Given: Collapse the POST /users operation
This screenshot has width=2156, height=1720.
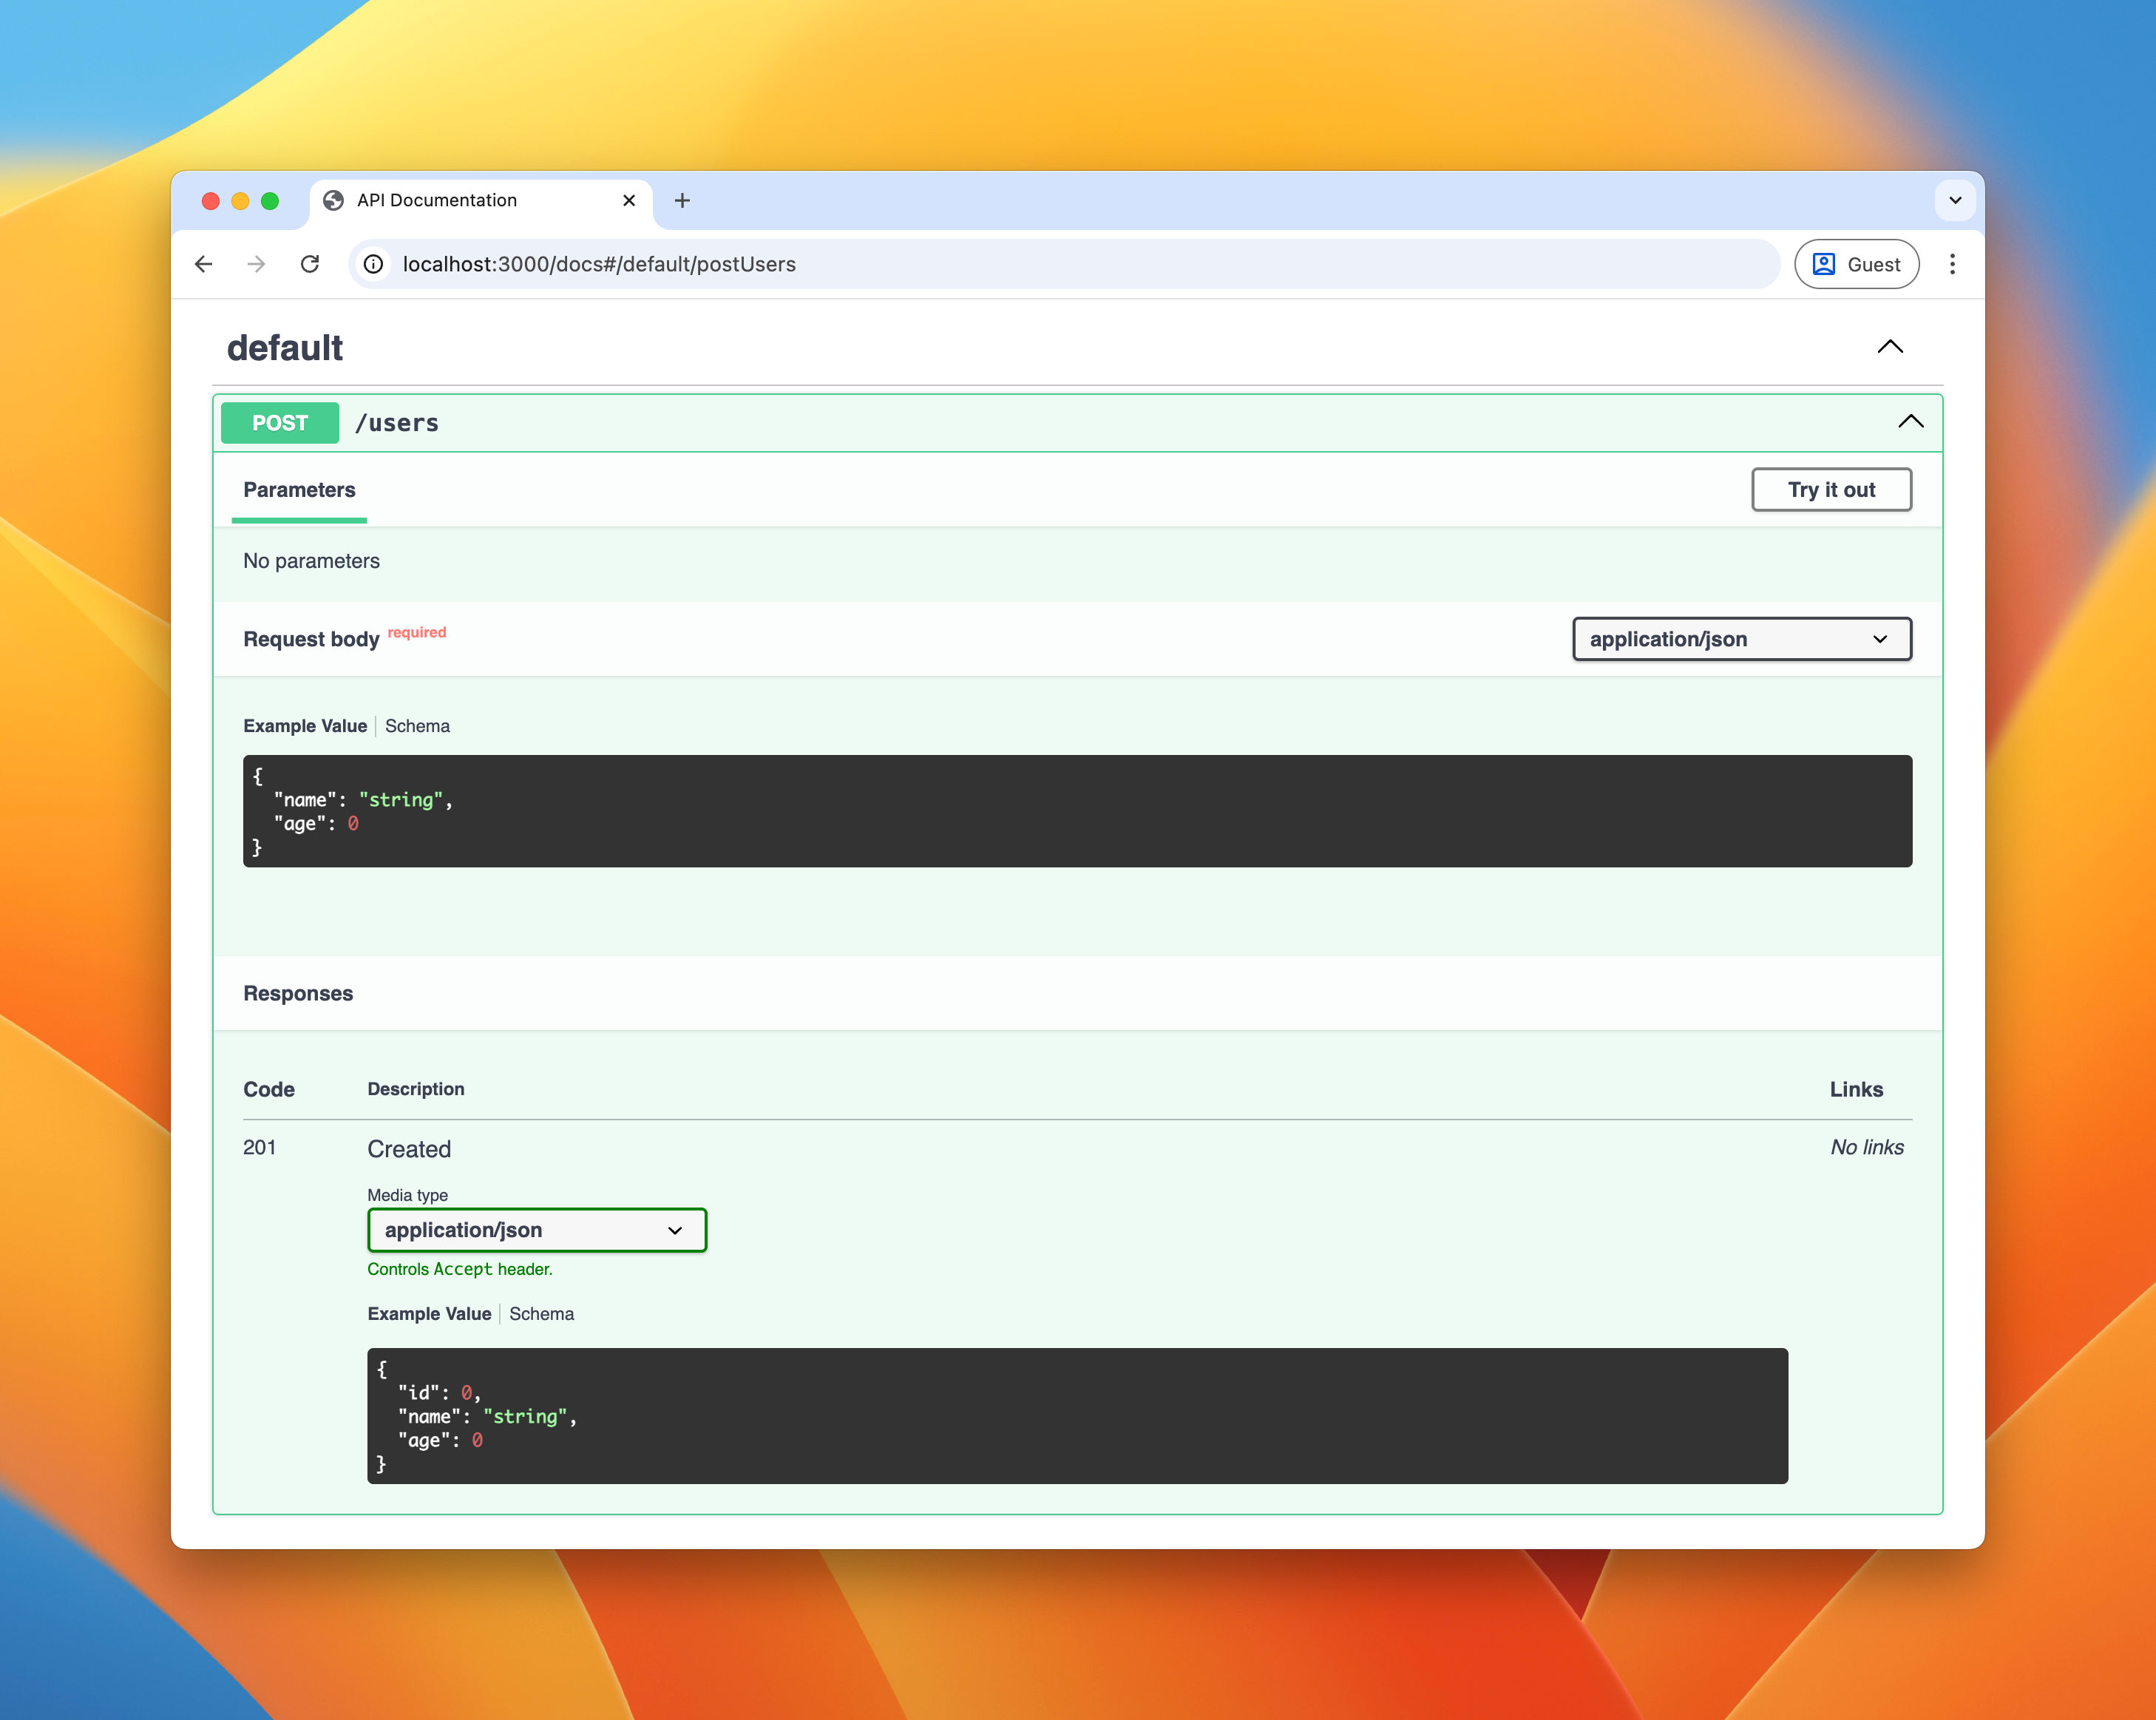Looking at the screenshot, I should click(x=1911, y=421).
